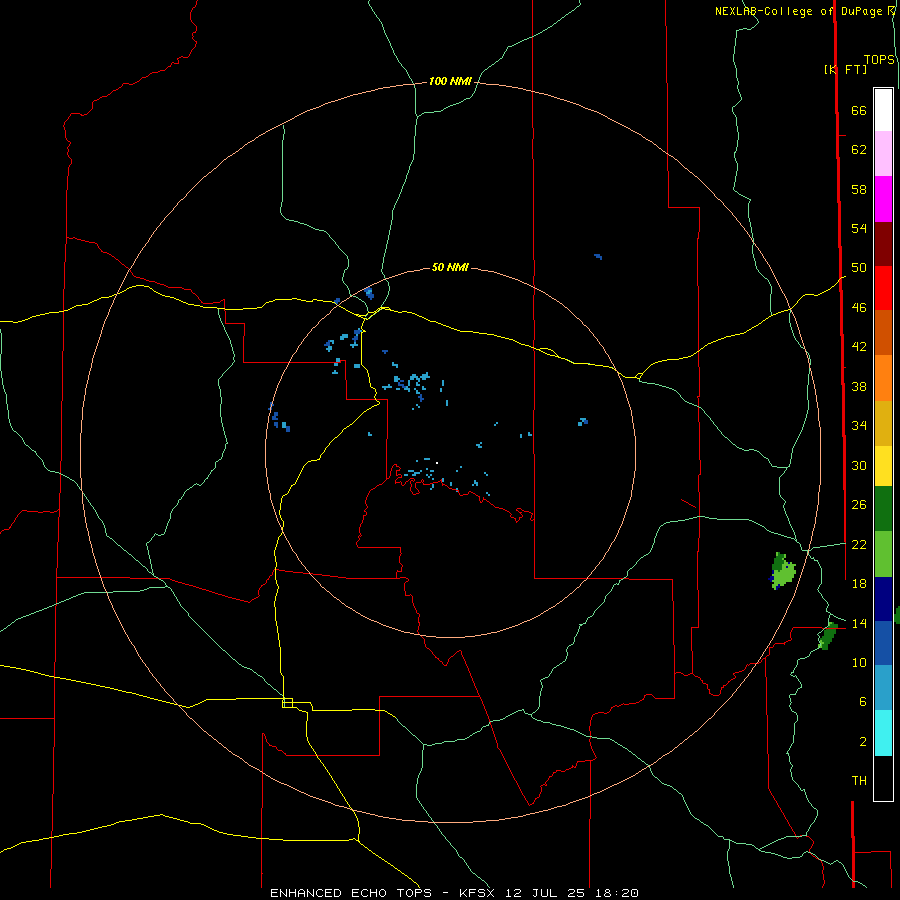Select the bright red legend swatch

point(883,288)
